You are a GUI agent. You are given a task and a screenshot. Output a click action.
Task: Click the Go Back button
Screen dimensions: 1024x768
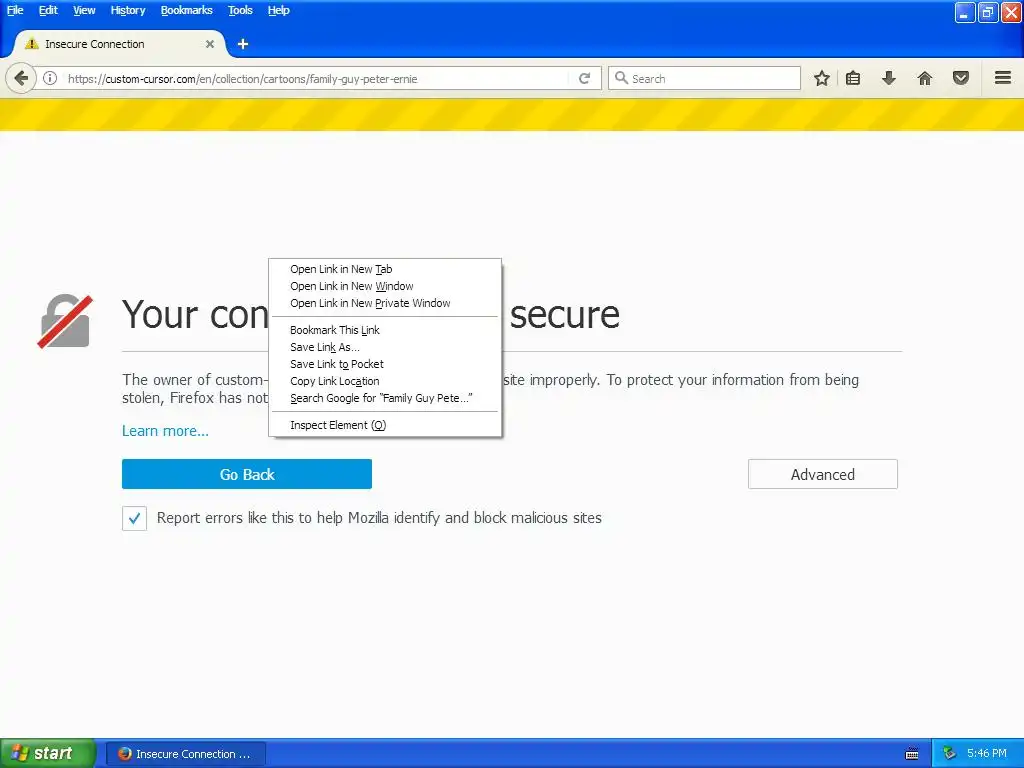(247, 474)
